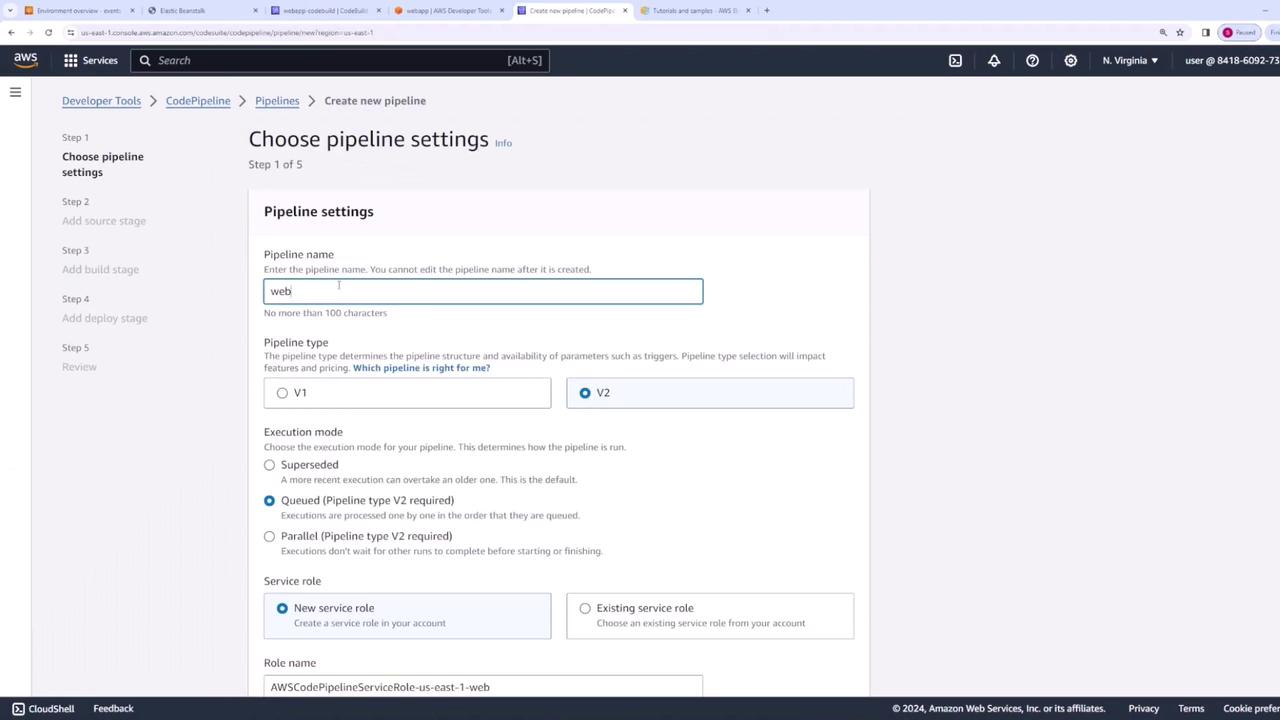1280x720 pixels.
Task: Choose Superseded execution mode
Action: click(269, 465)
